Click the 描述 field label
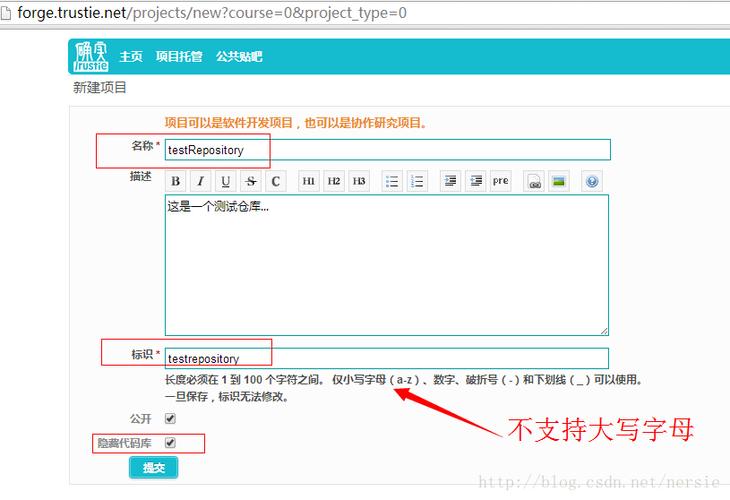The image size is (730, 500). pos(141,176)
